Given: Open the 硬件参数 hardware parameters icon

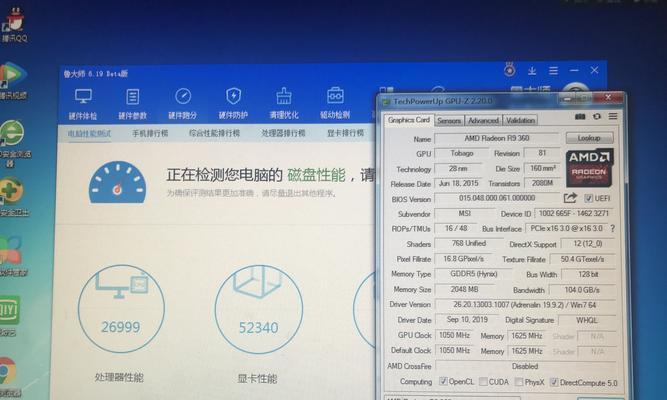Looking at the screenshot, I should pyautogui.click(x=133, y=103).
